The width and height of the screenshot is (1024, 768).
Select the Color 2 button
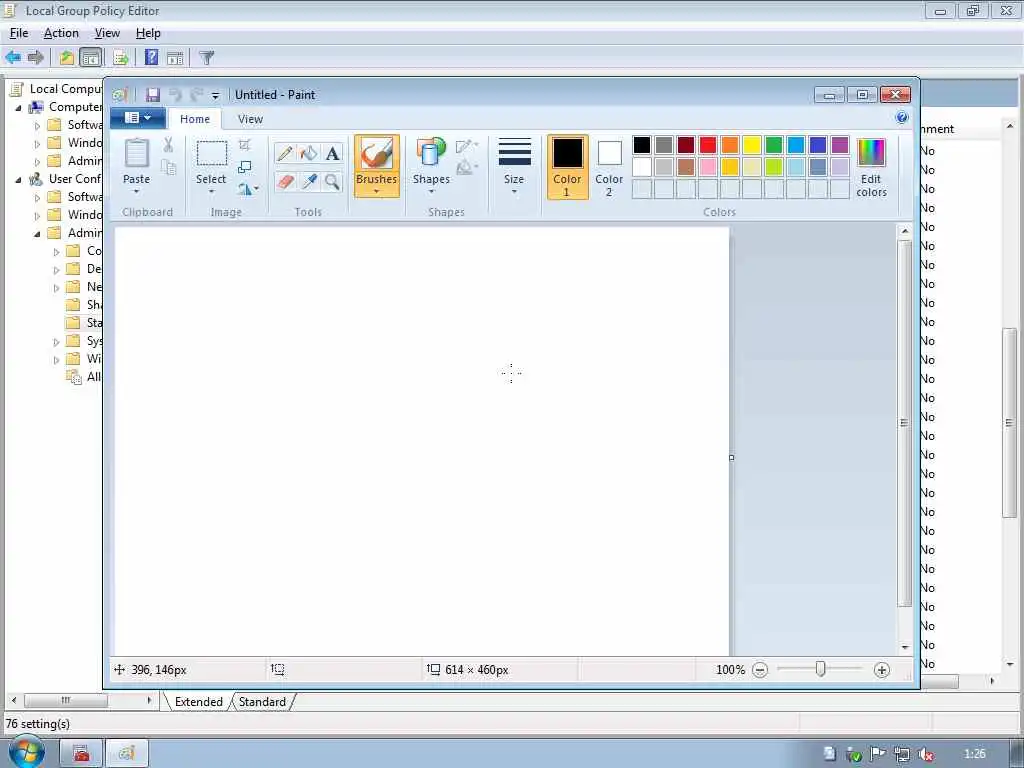pos(609,167)
